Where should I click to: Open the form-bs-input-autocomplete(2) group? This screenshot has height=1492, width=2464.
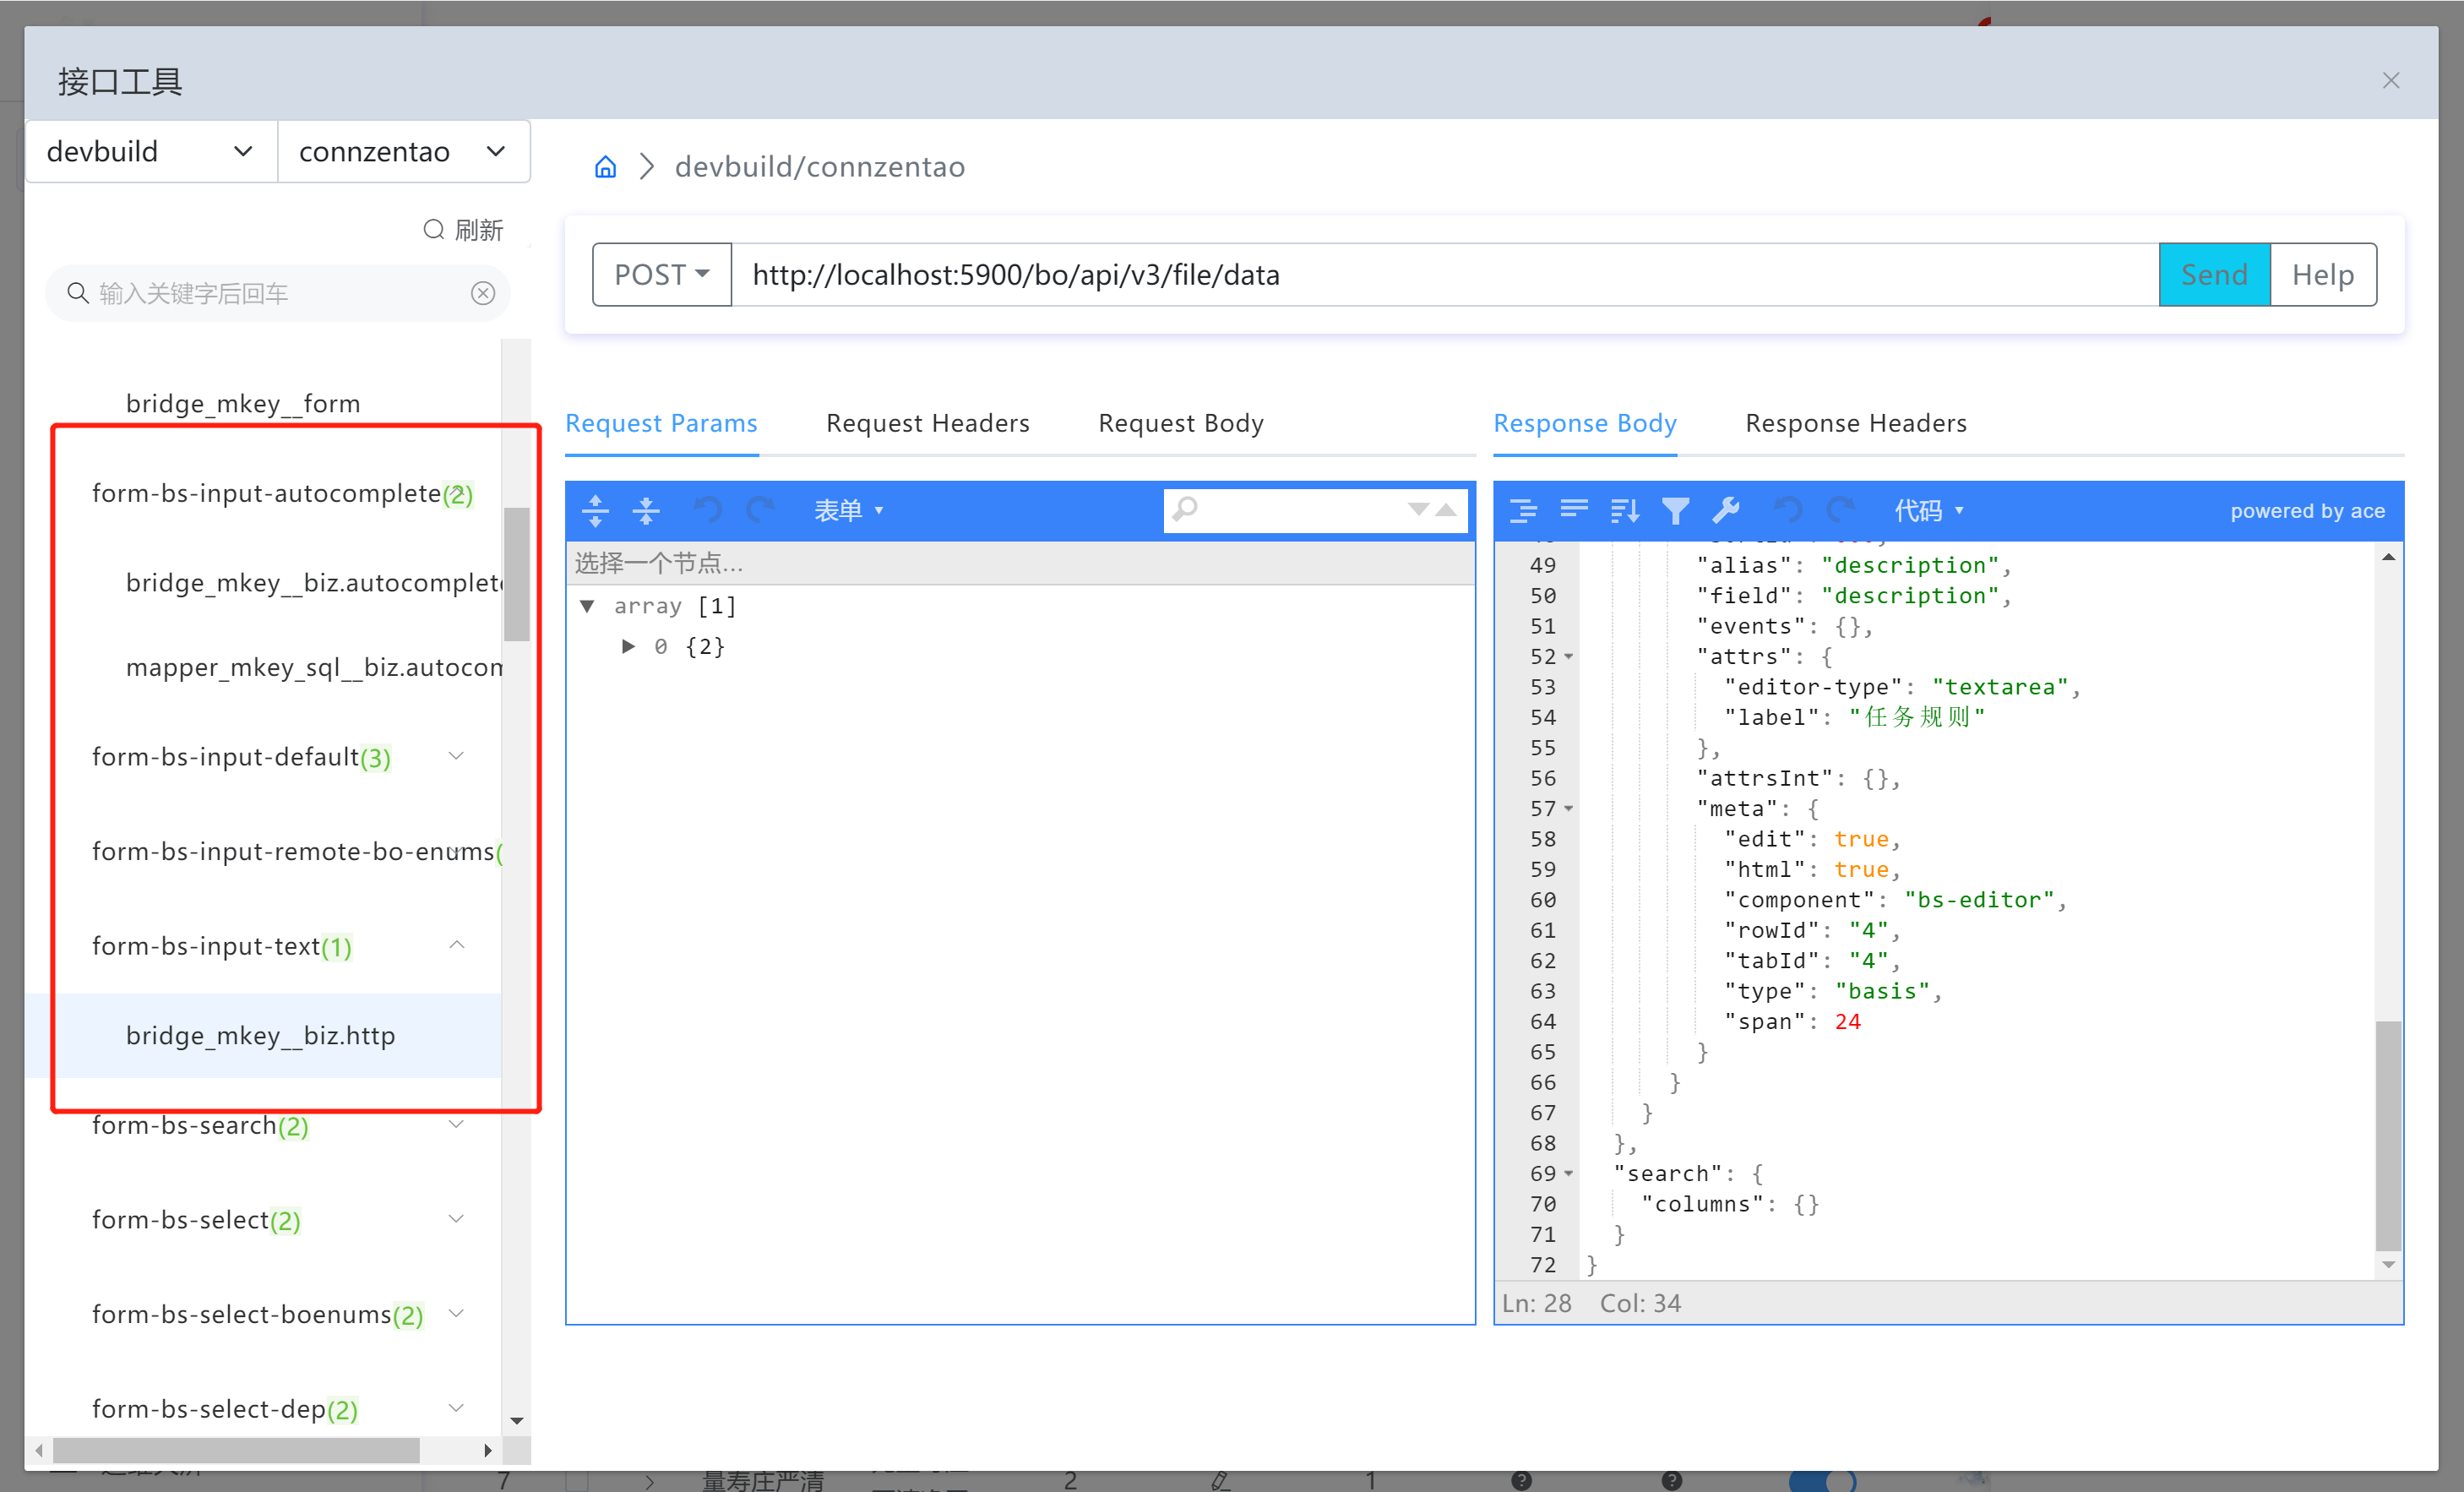(x=283, y=494)
